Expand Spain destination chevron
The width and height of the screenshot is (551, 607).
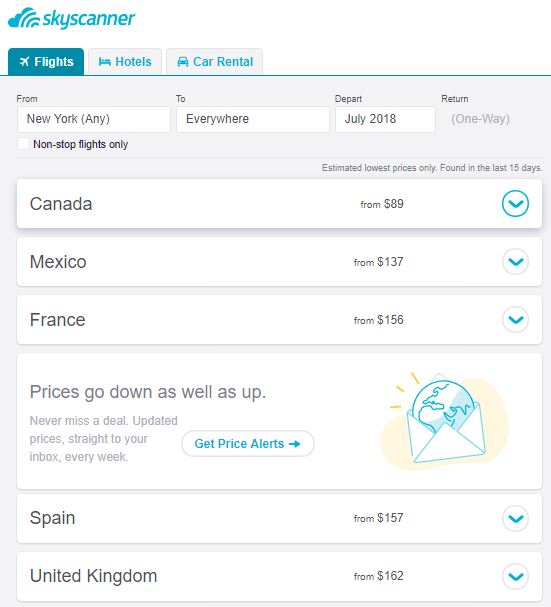coord(515,518)
